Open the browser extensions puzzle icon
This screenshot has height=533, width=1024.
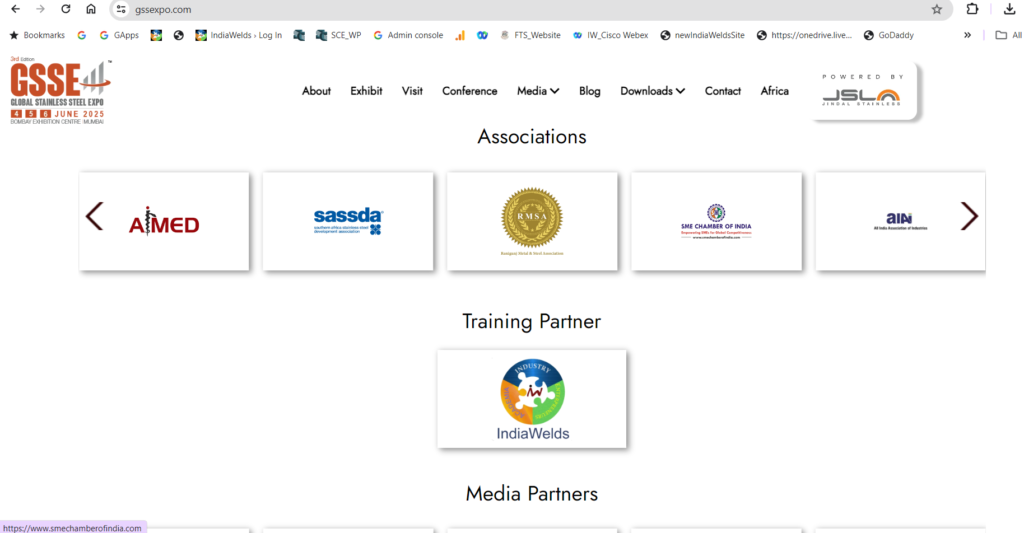point(972,9)
